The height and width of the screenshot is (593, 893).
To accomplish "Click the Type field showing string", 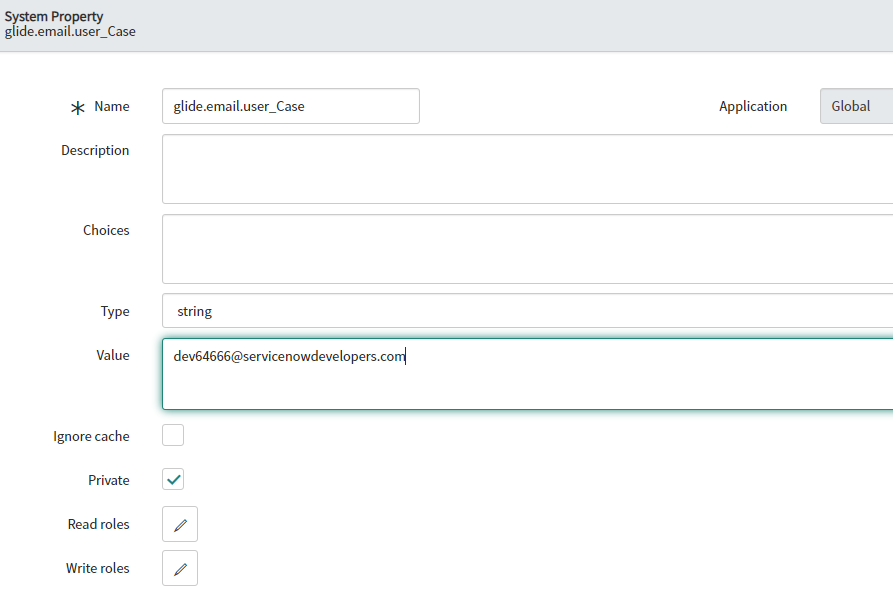I will pos(300,311).
